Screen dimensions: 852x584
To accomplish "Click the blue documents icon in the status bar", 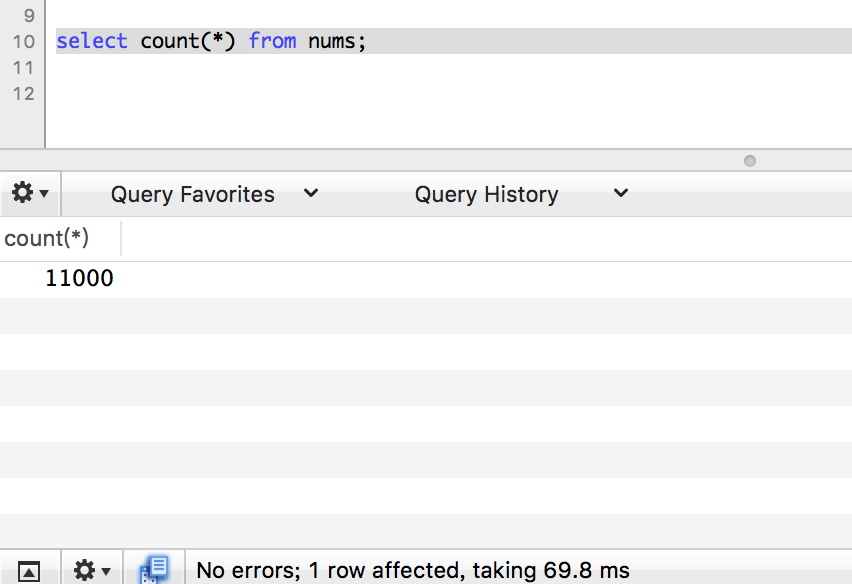I will point(154,570).
